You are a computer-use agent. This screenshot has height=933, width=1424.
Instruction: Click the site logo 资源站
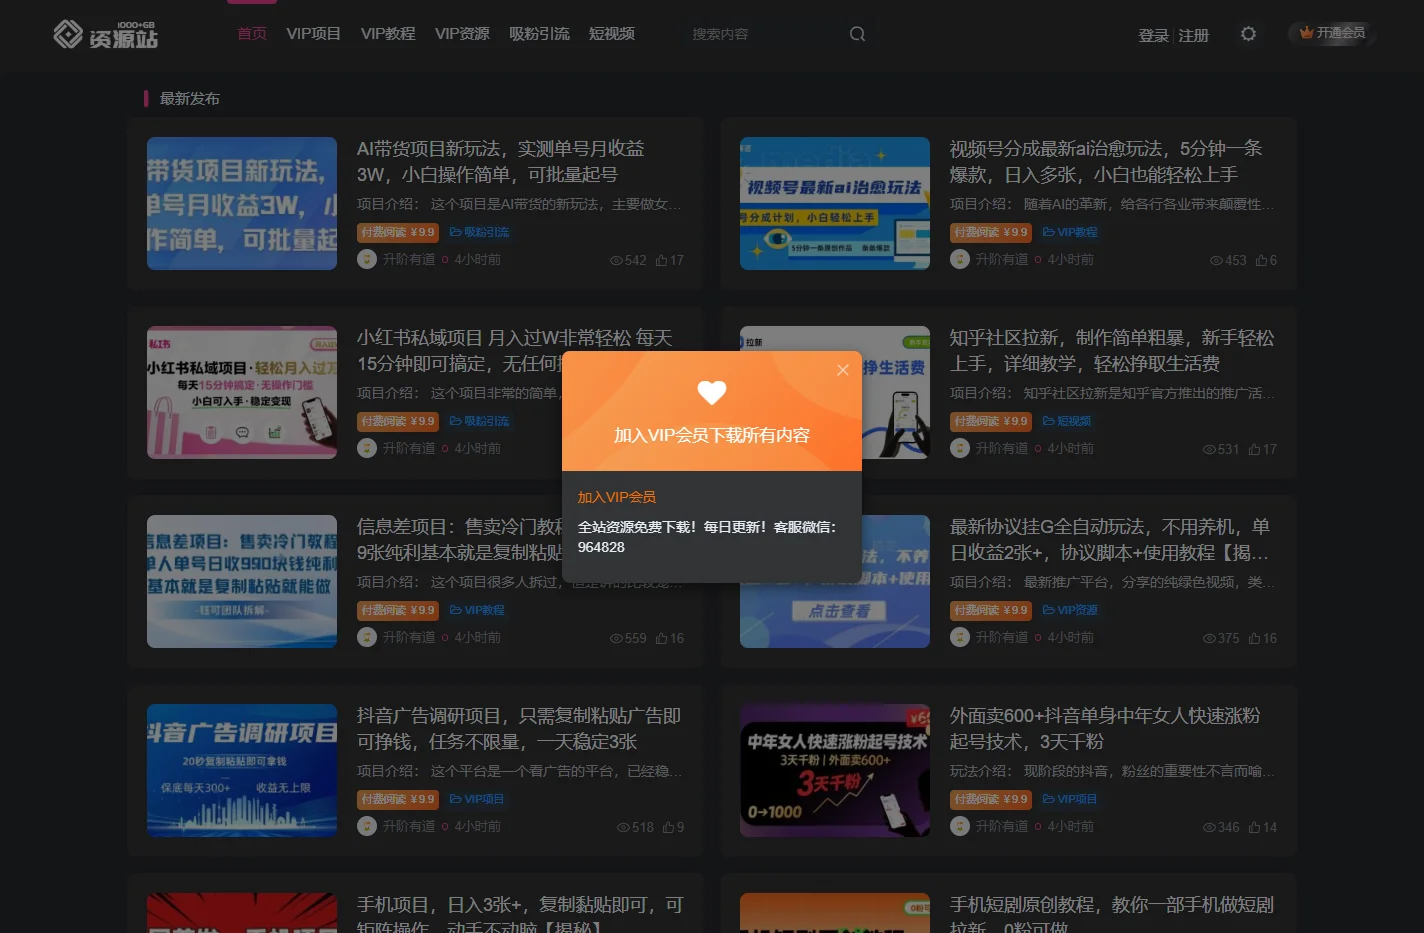click(x=106, y=34)
